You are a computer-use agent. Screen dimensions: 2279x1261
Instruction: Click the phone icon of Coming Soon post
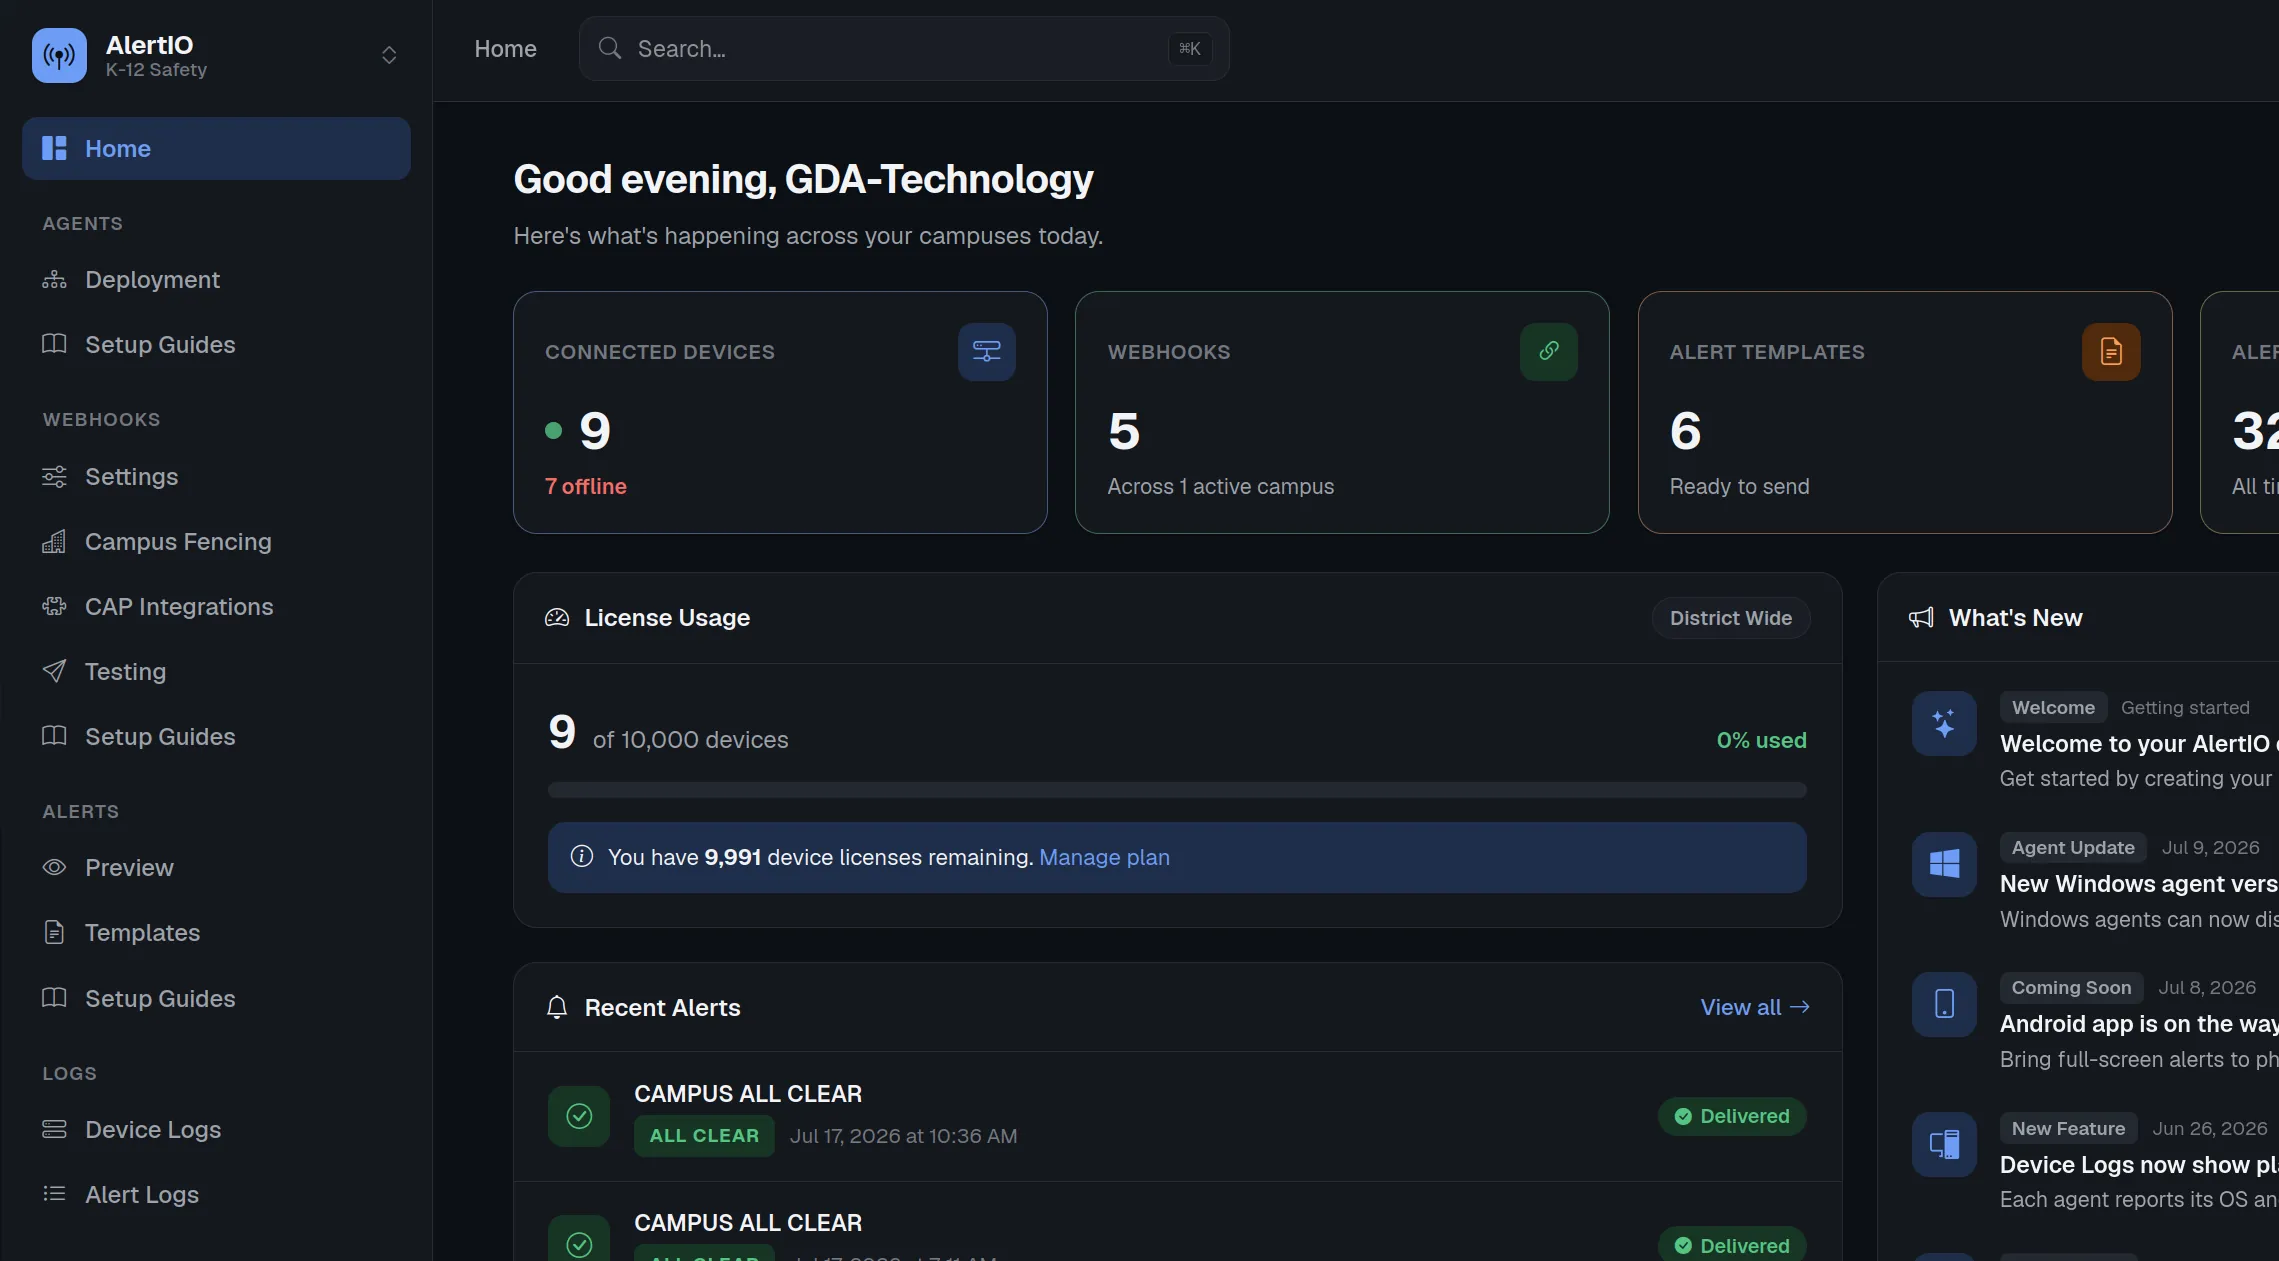(1944, 1004)
